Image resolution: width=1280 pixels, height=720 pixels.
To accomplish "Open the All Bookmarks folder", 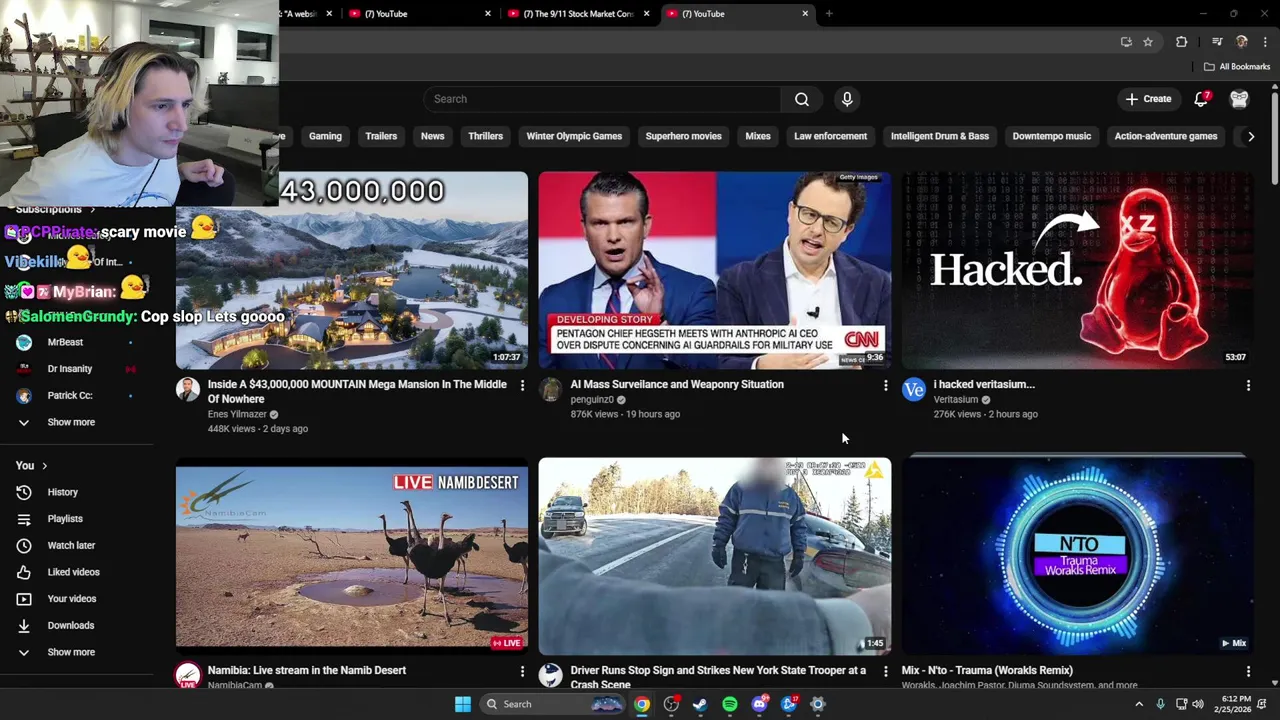I will point(1237,67).
